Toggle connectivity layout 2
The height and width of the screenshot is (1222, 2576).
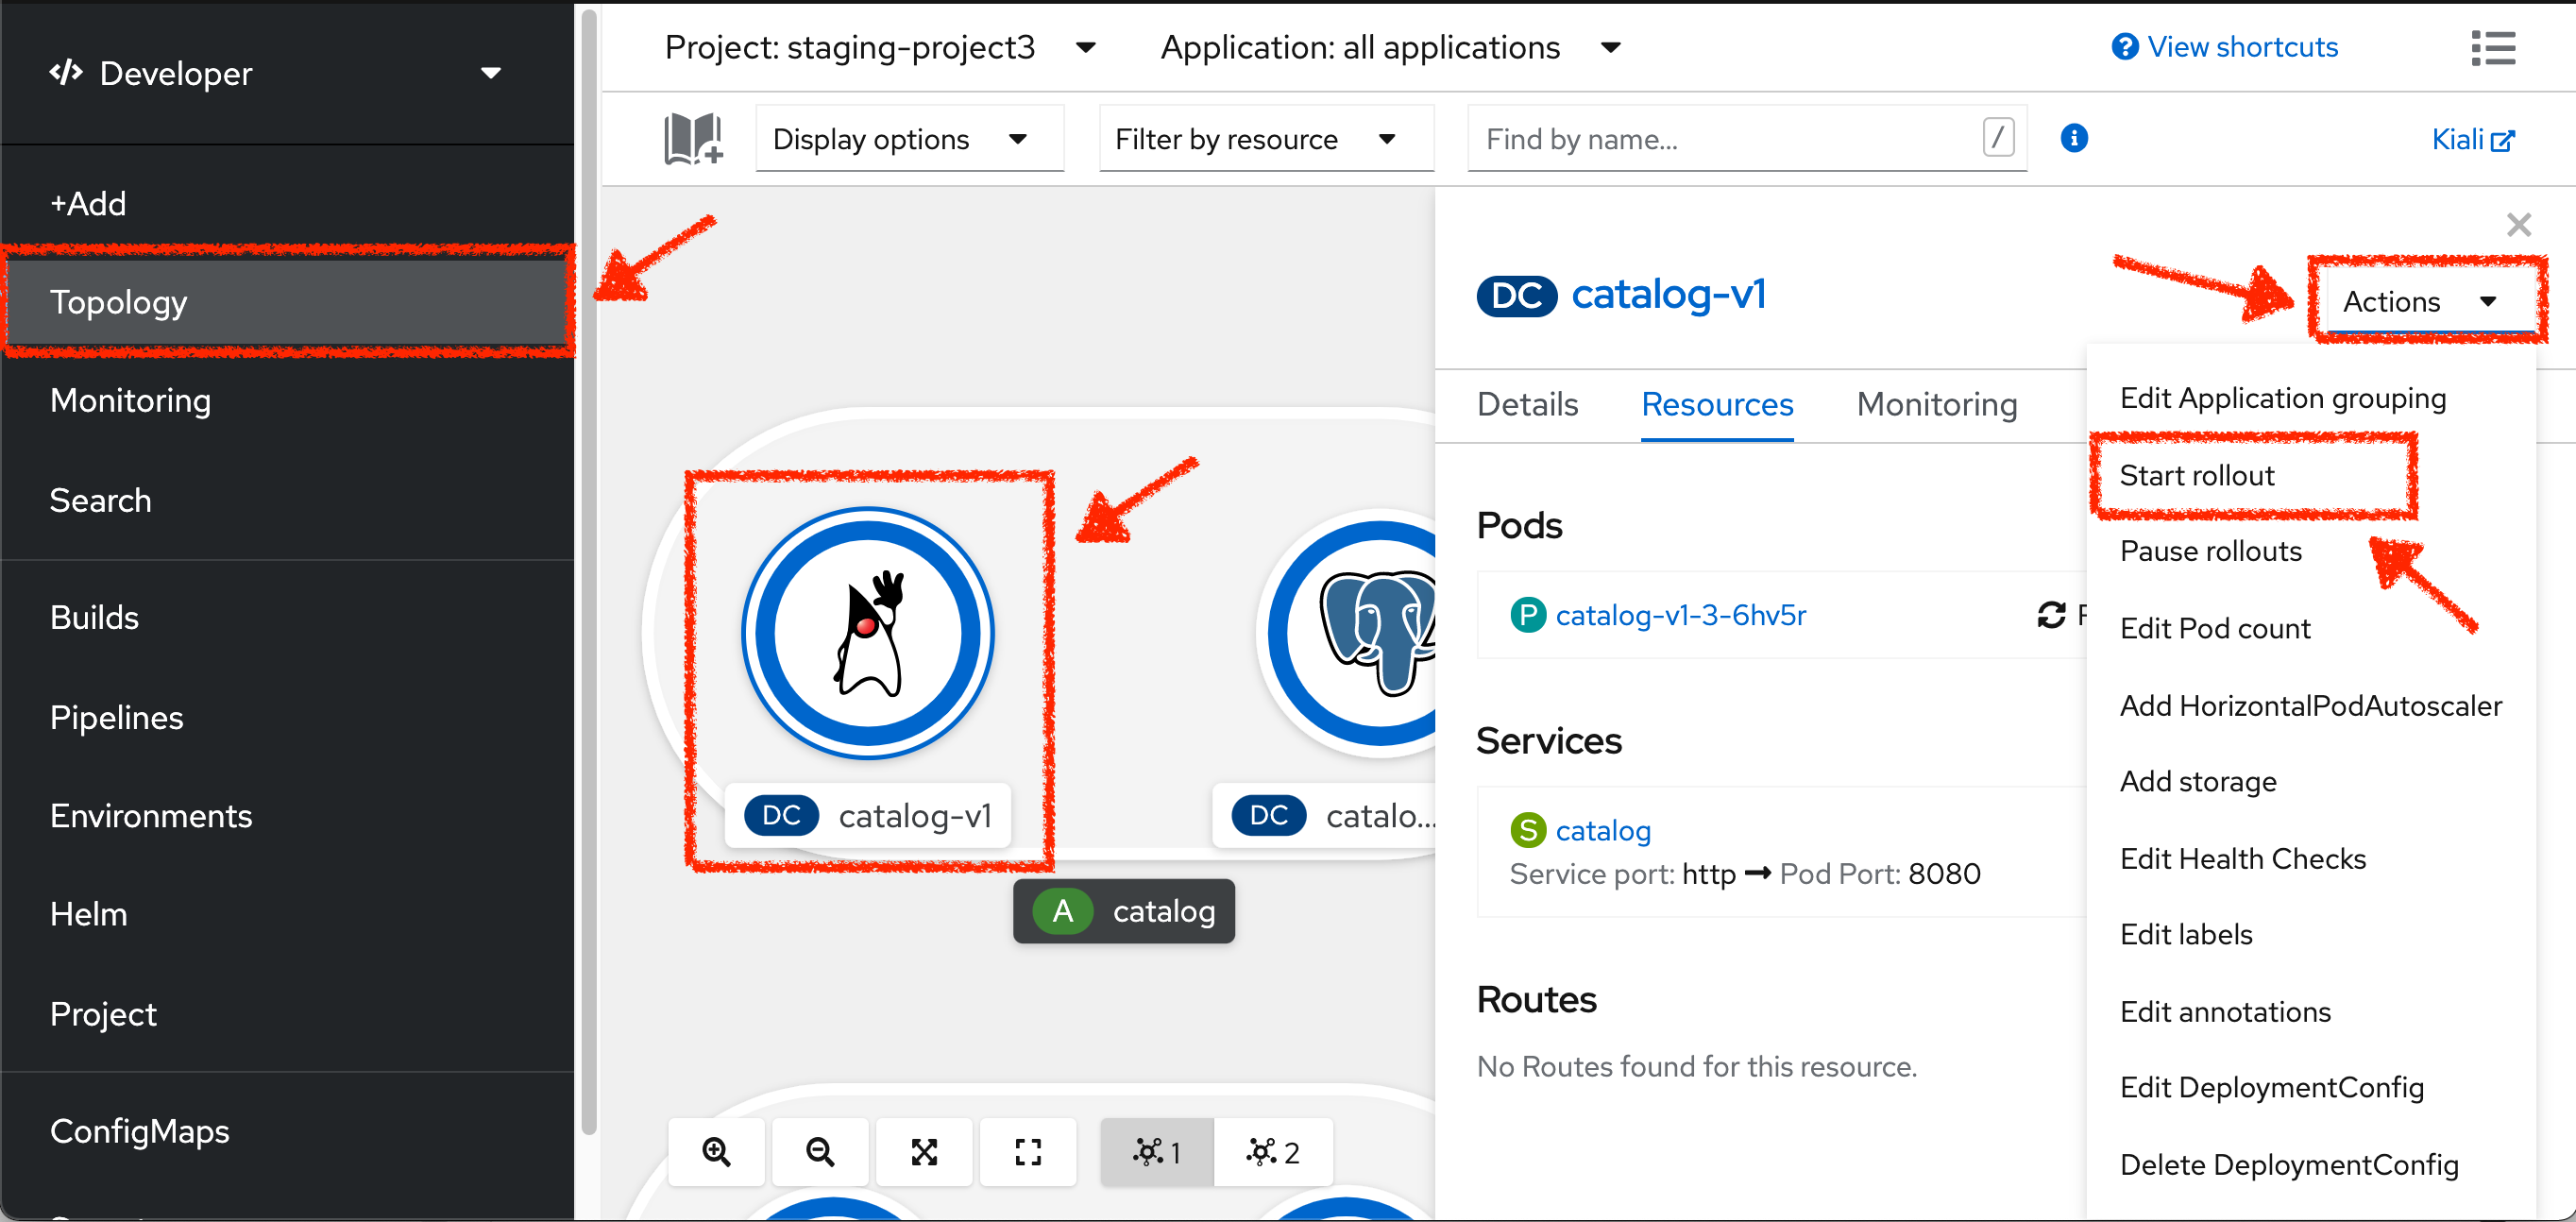[1273, 1151]
